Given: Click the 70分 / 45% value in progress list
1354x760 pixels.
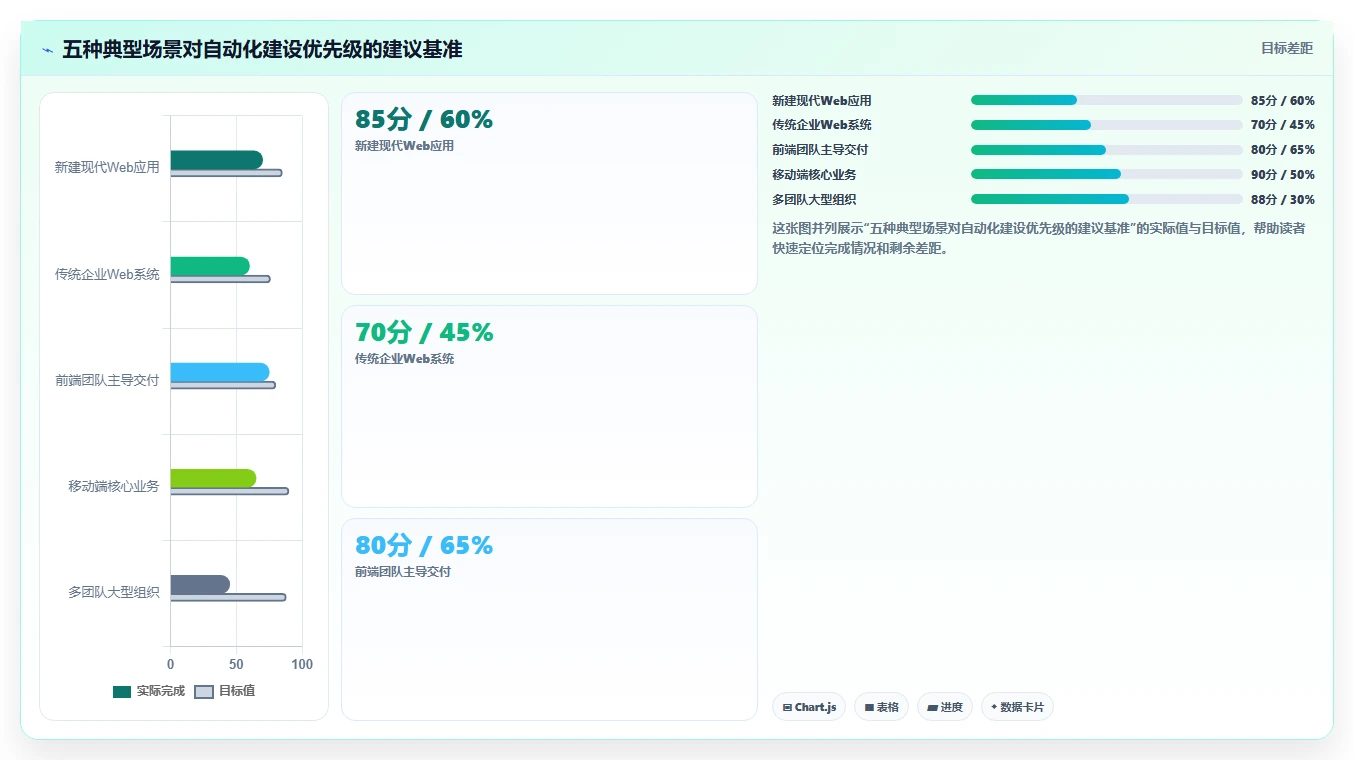Looking at the screenshot, I should click(1283, 125).
